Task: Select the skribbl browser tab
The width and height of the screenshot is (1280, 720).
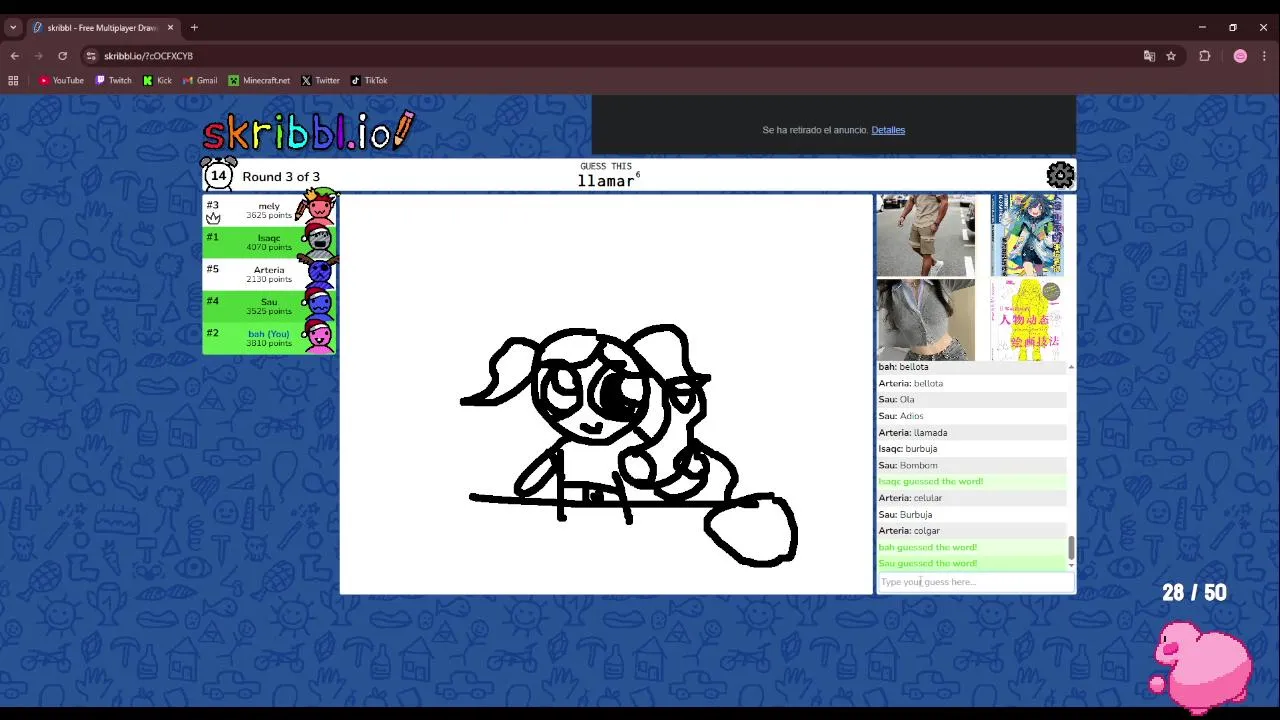Action: point(102,28)
